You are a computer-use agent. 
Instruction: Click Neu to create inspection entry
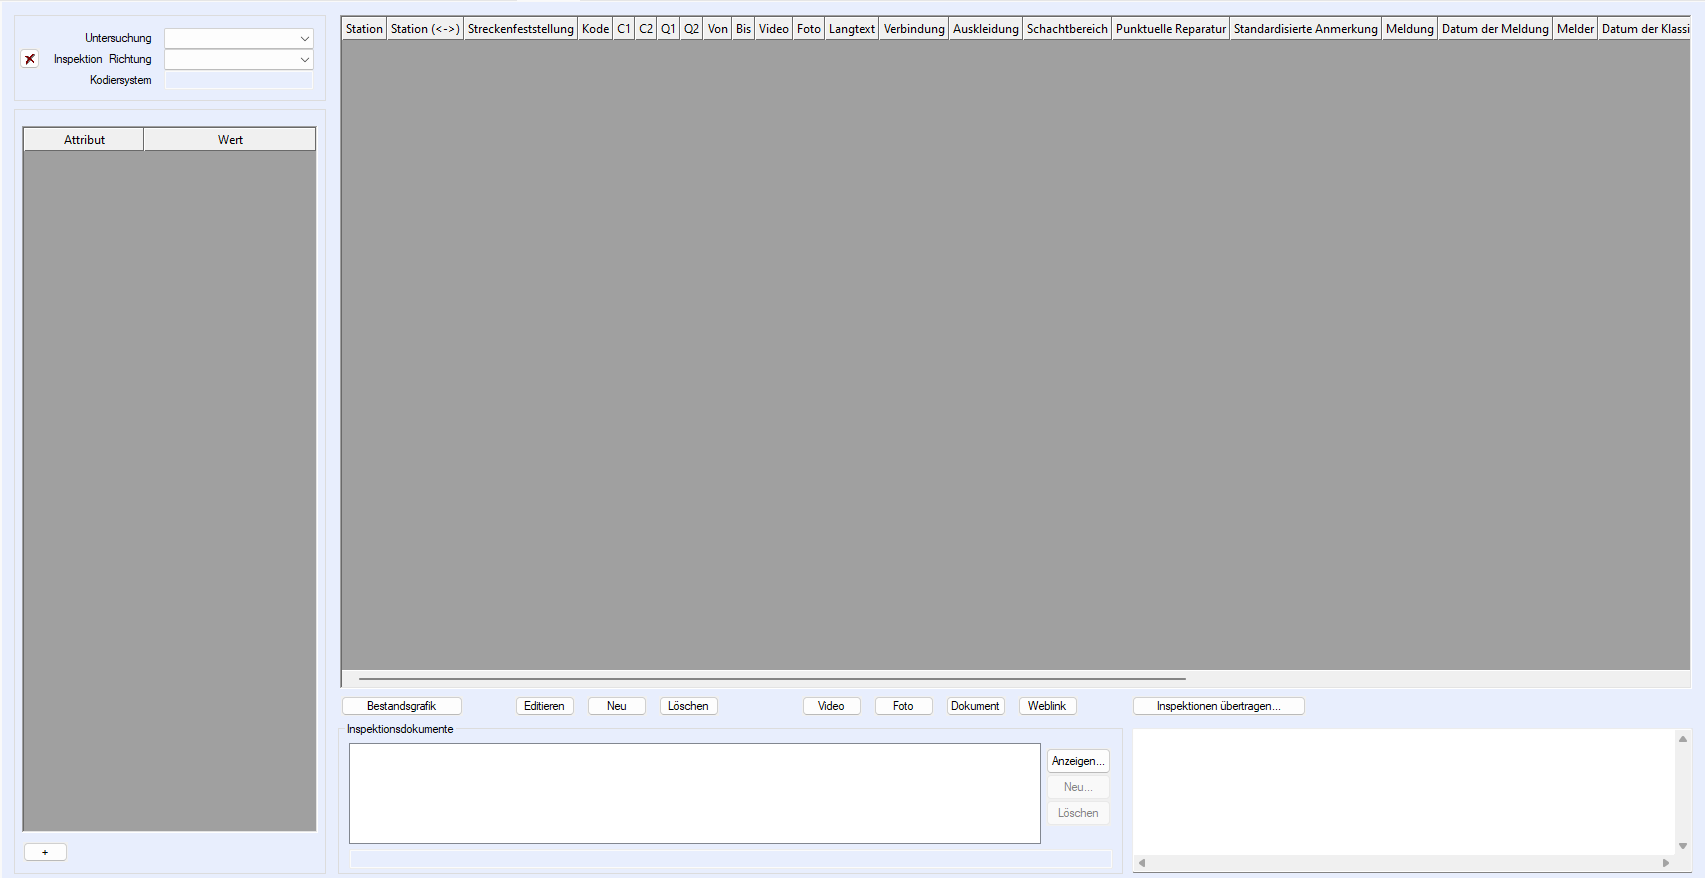616,706
